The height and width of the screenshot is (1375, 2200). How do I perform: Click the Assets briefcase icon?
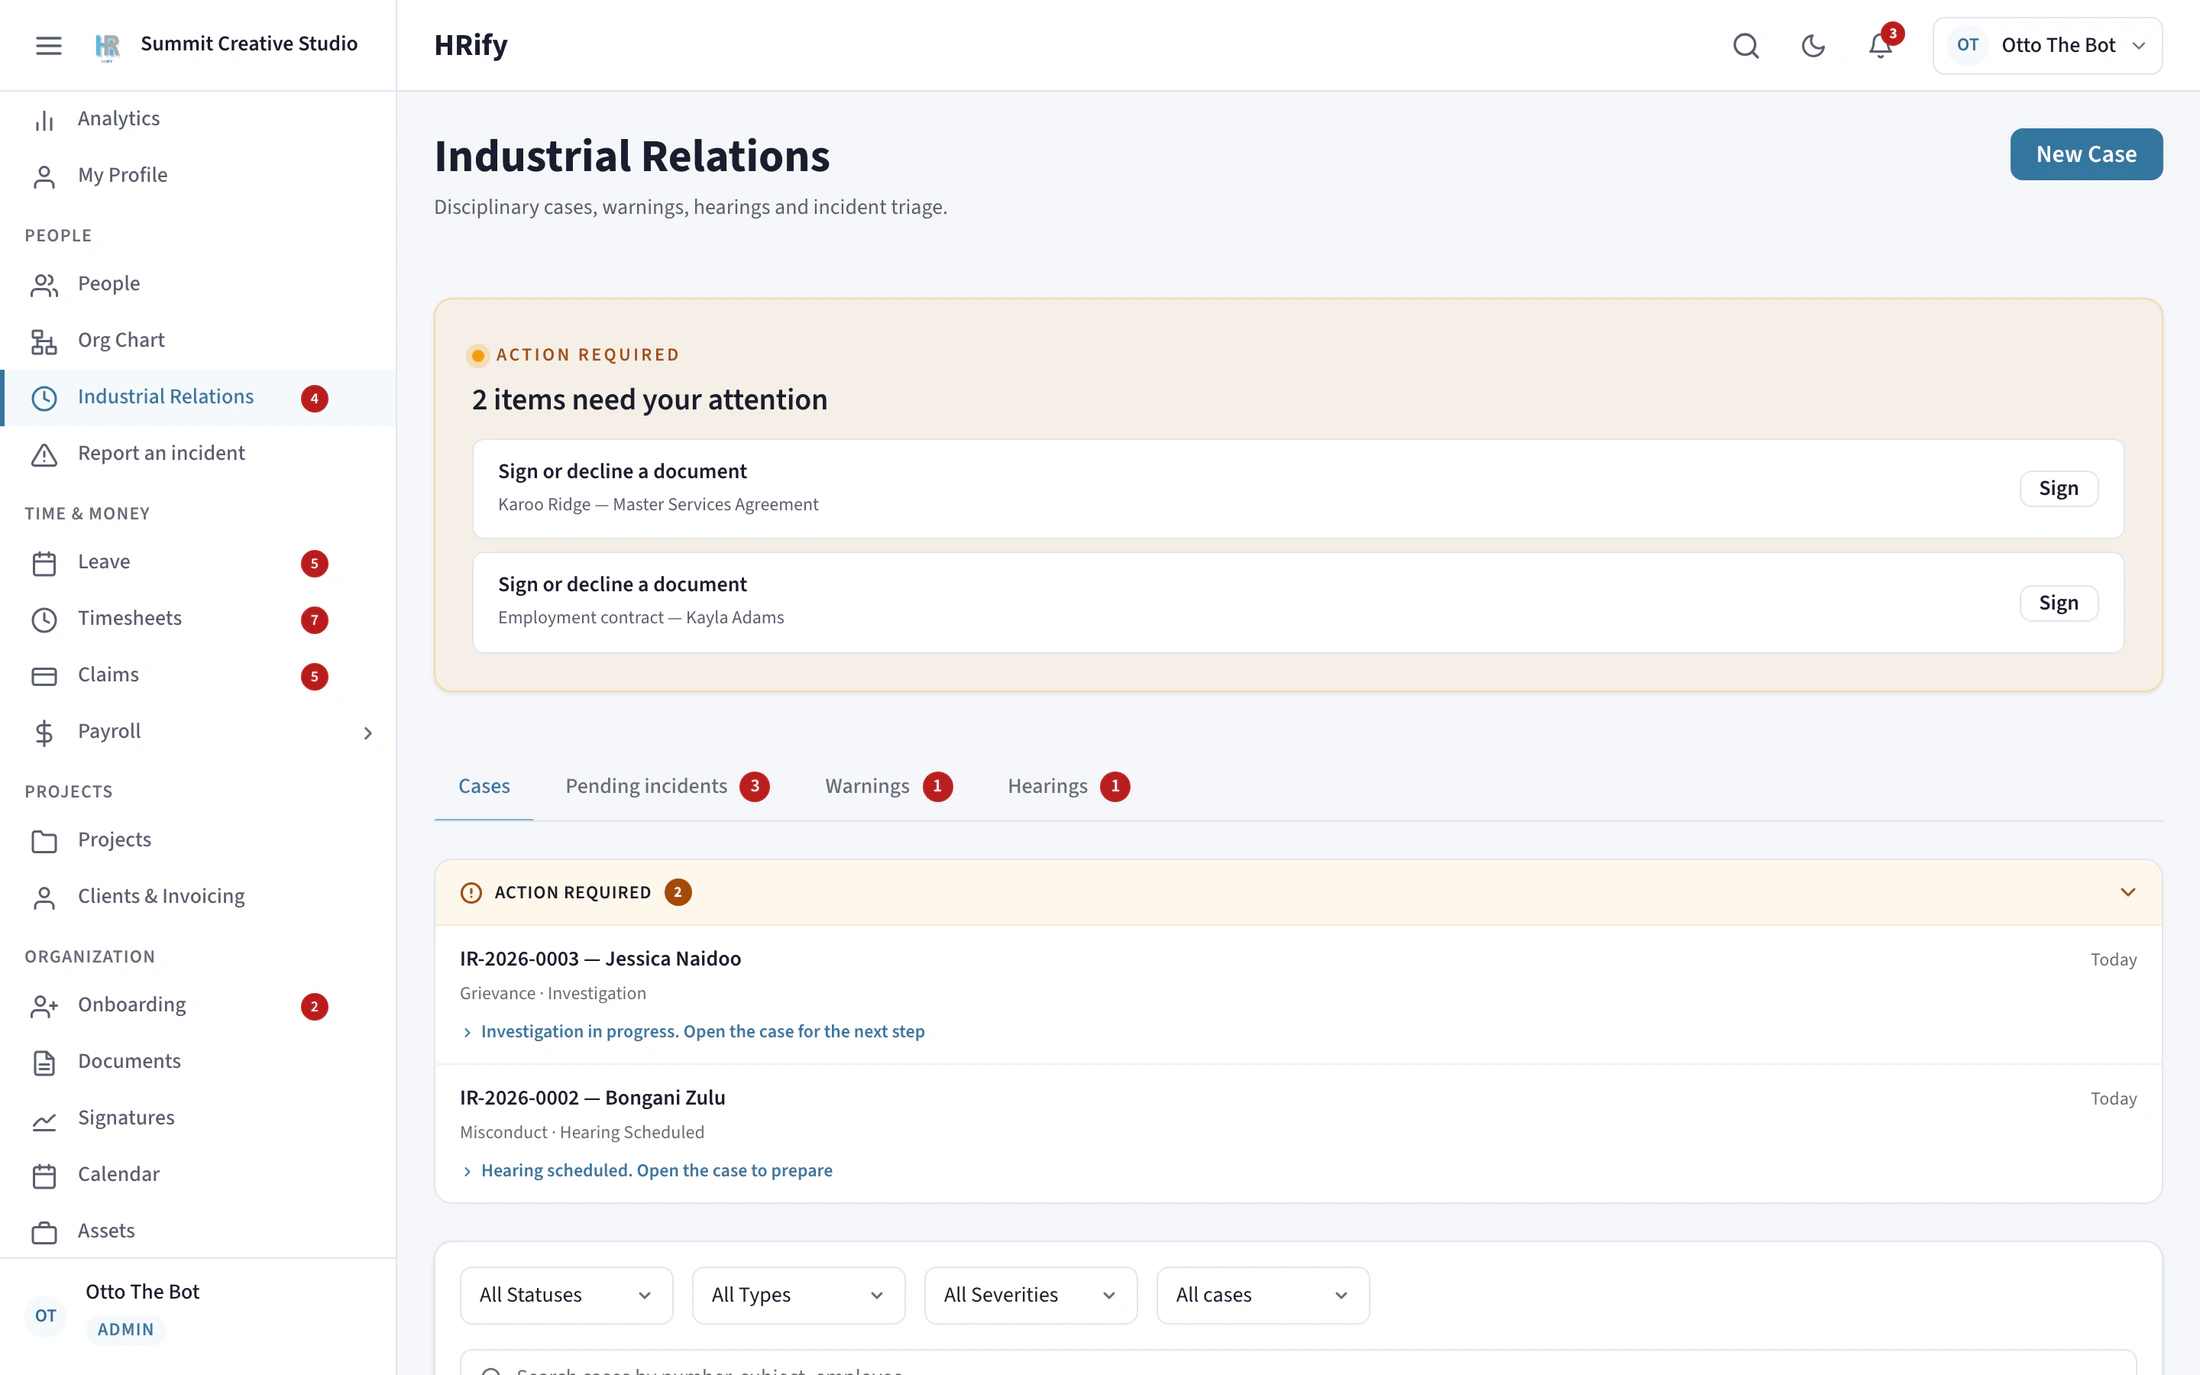click(x=44, y=1232)
